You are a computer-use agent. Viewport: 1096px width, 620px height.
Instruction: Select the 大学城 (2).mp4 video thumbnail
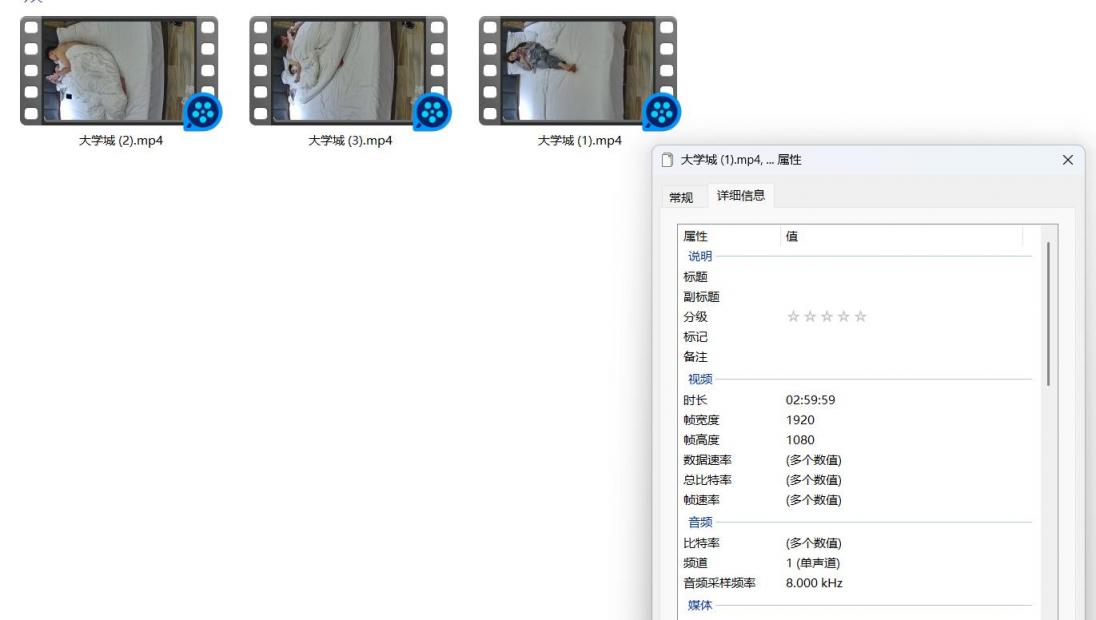click(119, 71)
